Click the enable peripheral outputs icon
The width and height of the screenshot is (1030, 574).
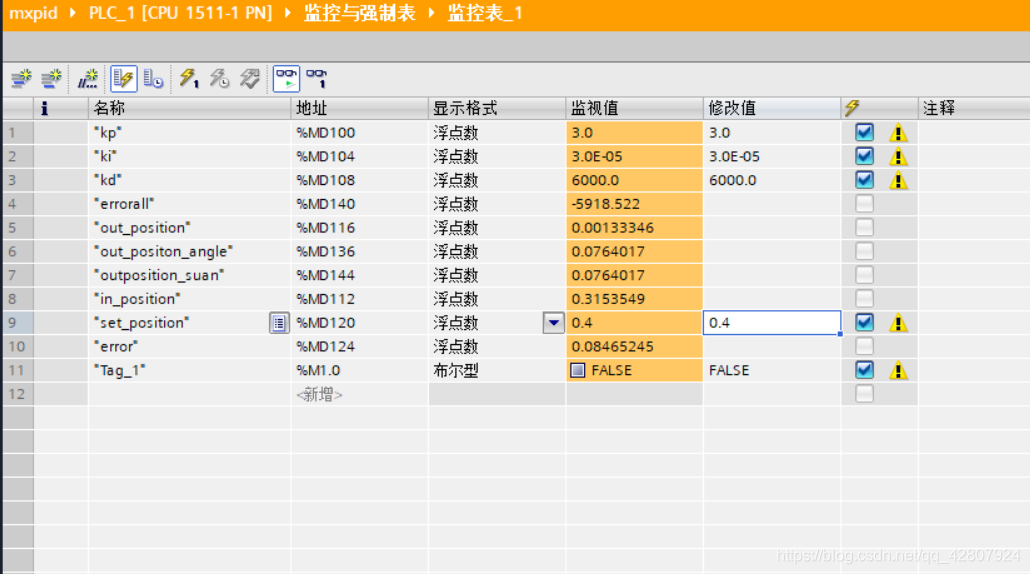(250, 79)
